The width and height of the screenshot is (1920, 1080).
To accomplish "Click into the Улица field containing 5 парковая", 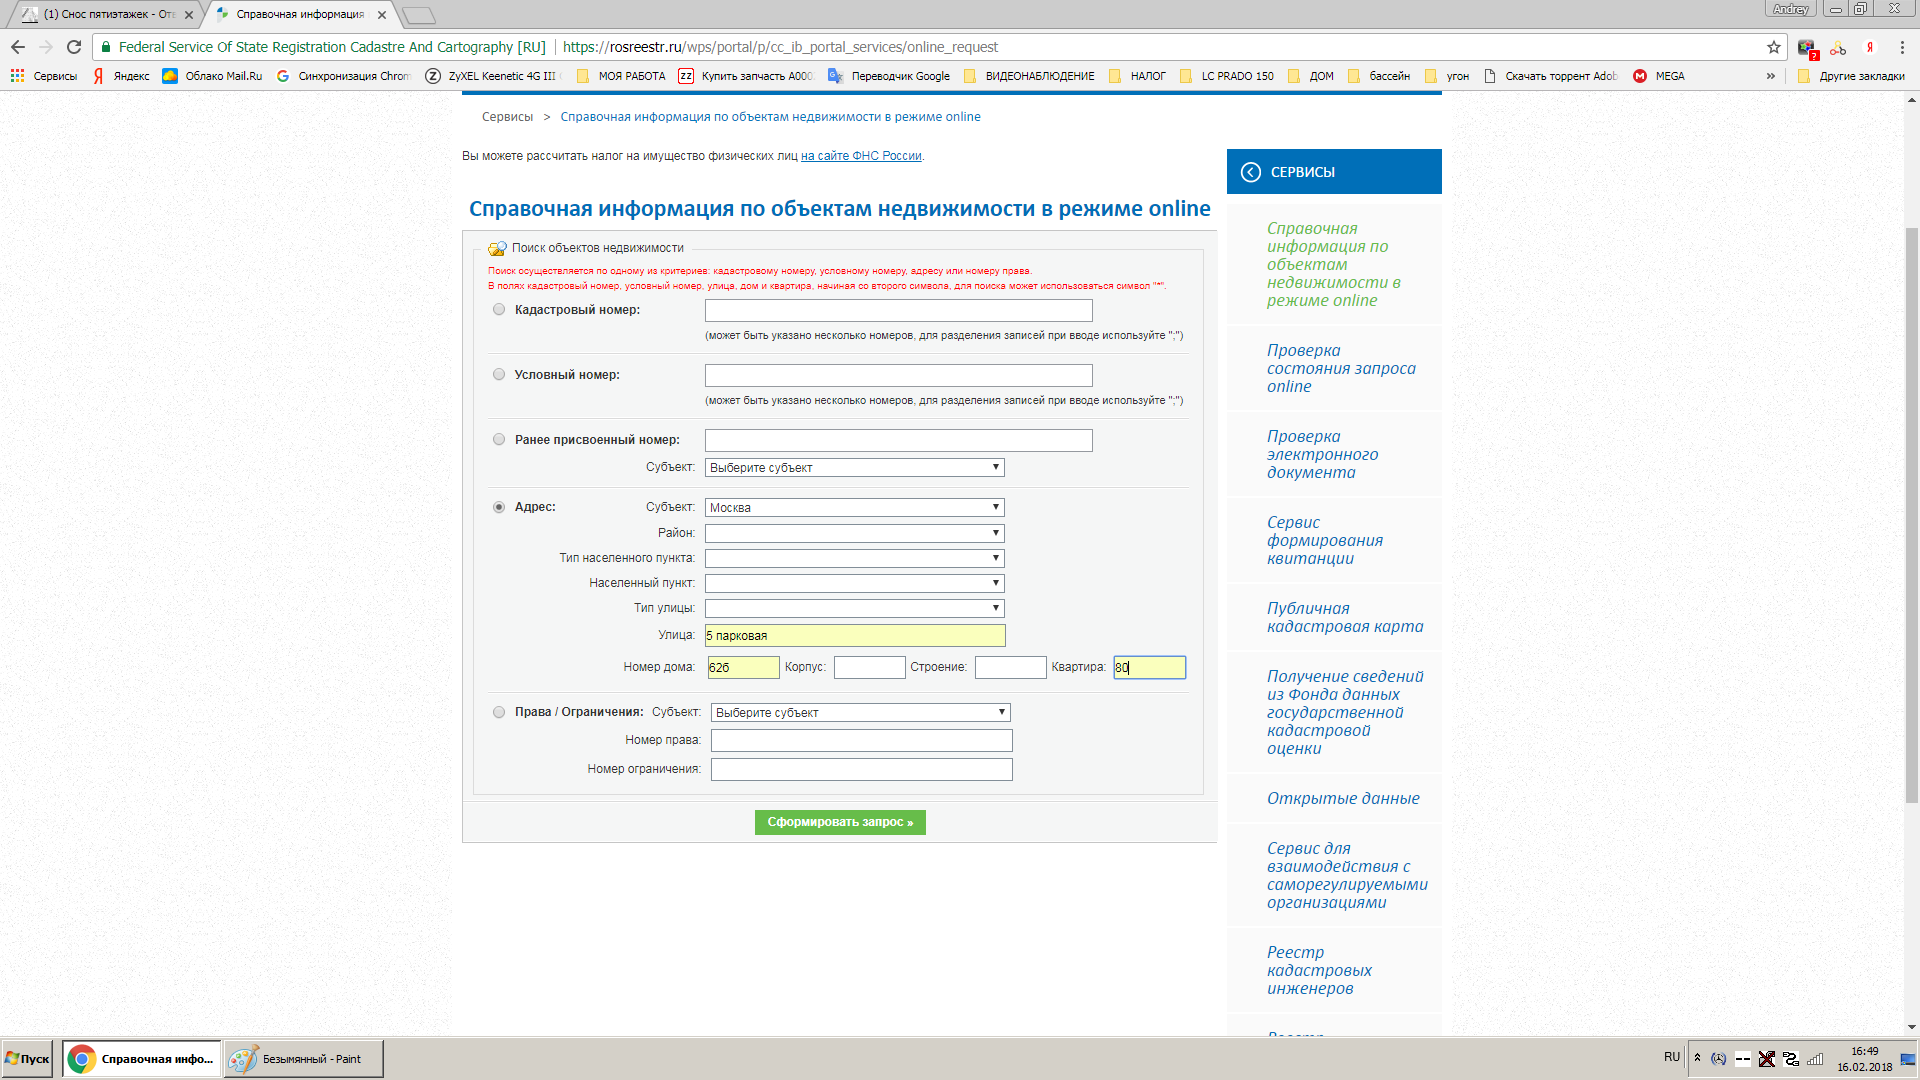I will pos(855,636).
